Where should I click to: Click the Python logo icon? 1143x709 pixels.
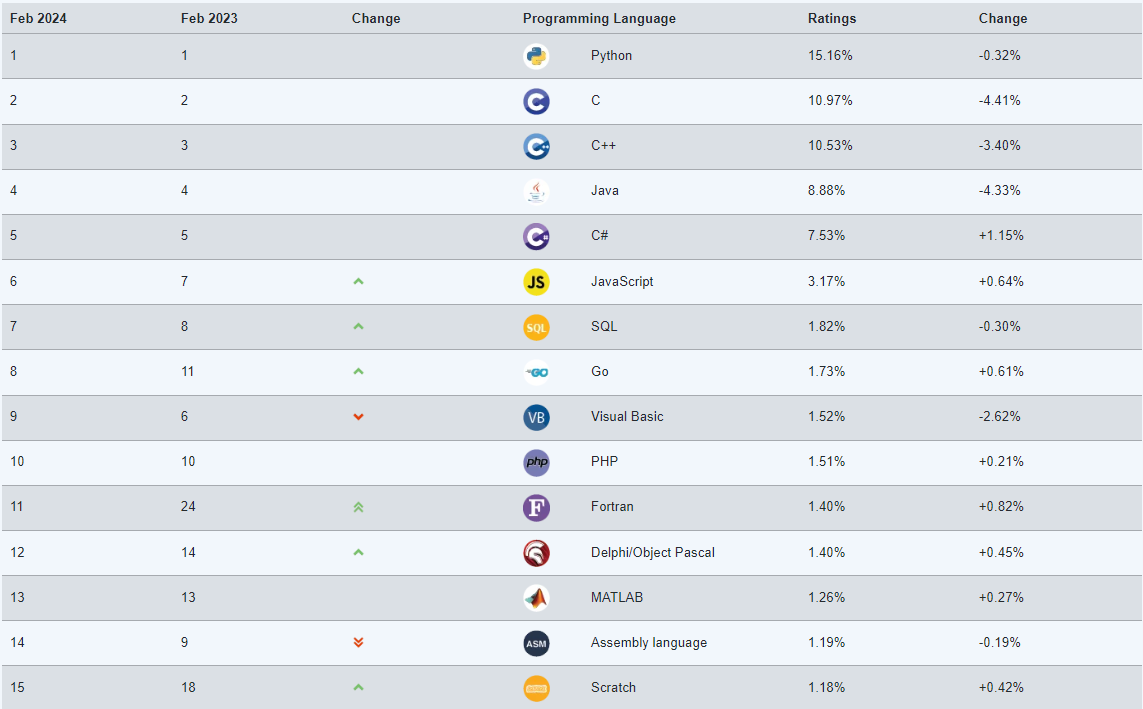tap(536, 56)
